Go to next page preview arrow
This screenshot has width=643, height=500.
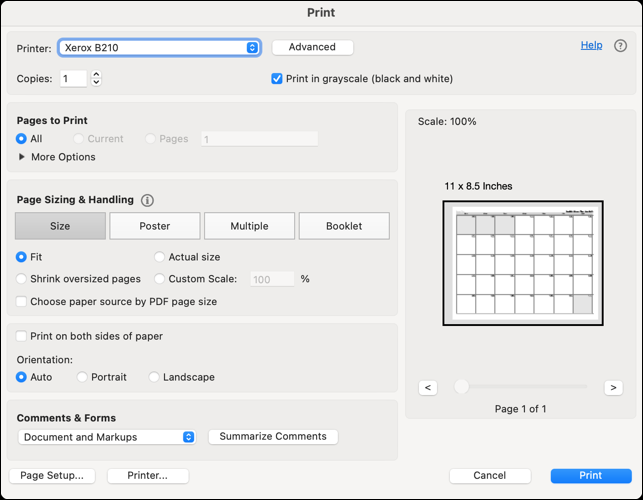(x=613, y=387)
